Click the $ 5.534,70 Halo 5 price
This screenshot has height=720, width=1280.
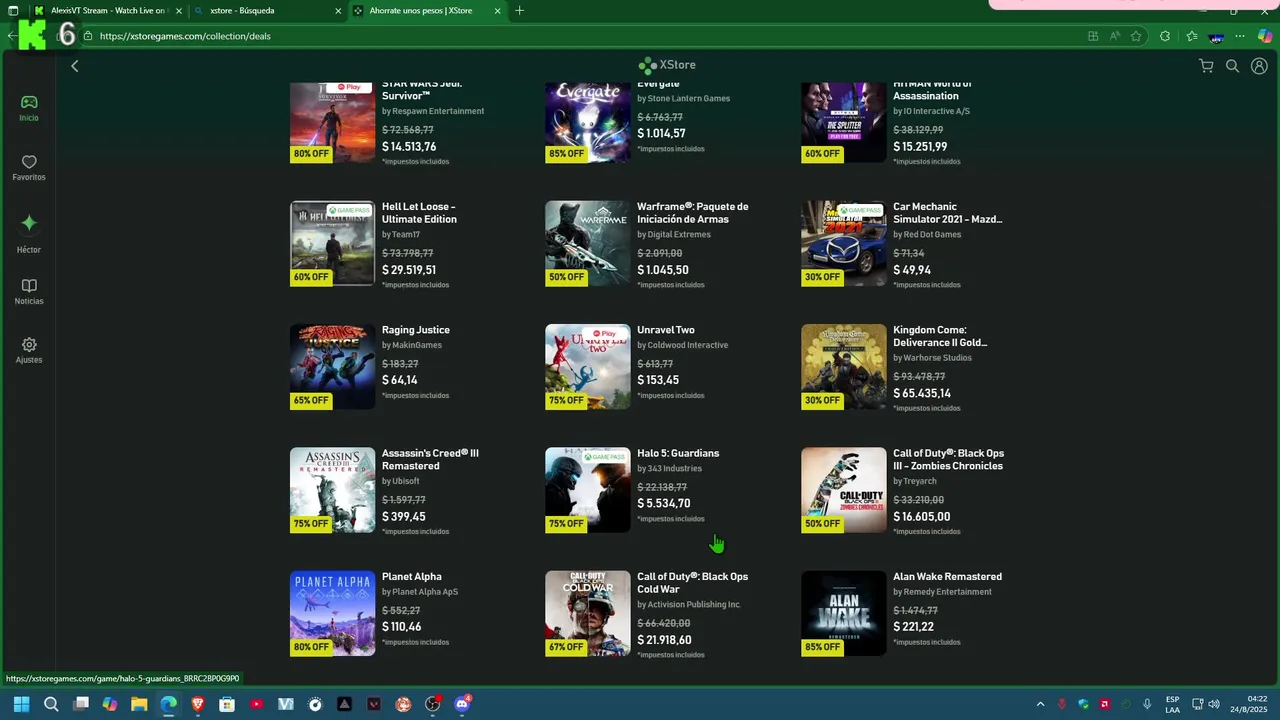(x=663, y=504)
